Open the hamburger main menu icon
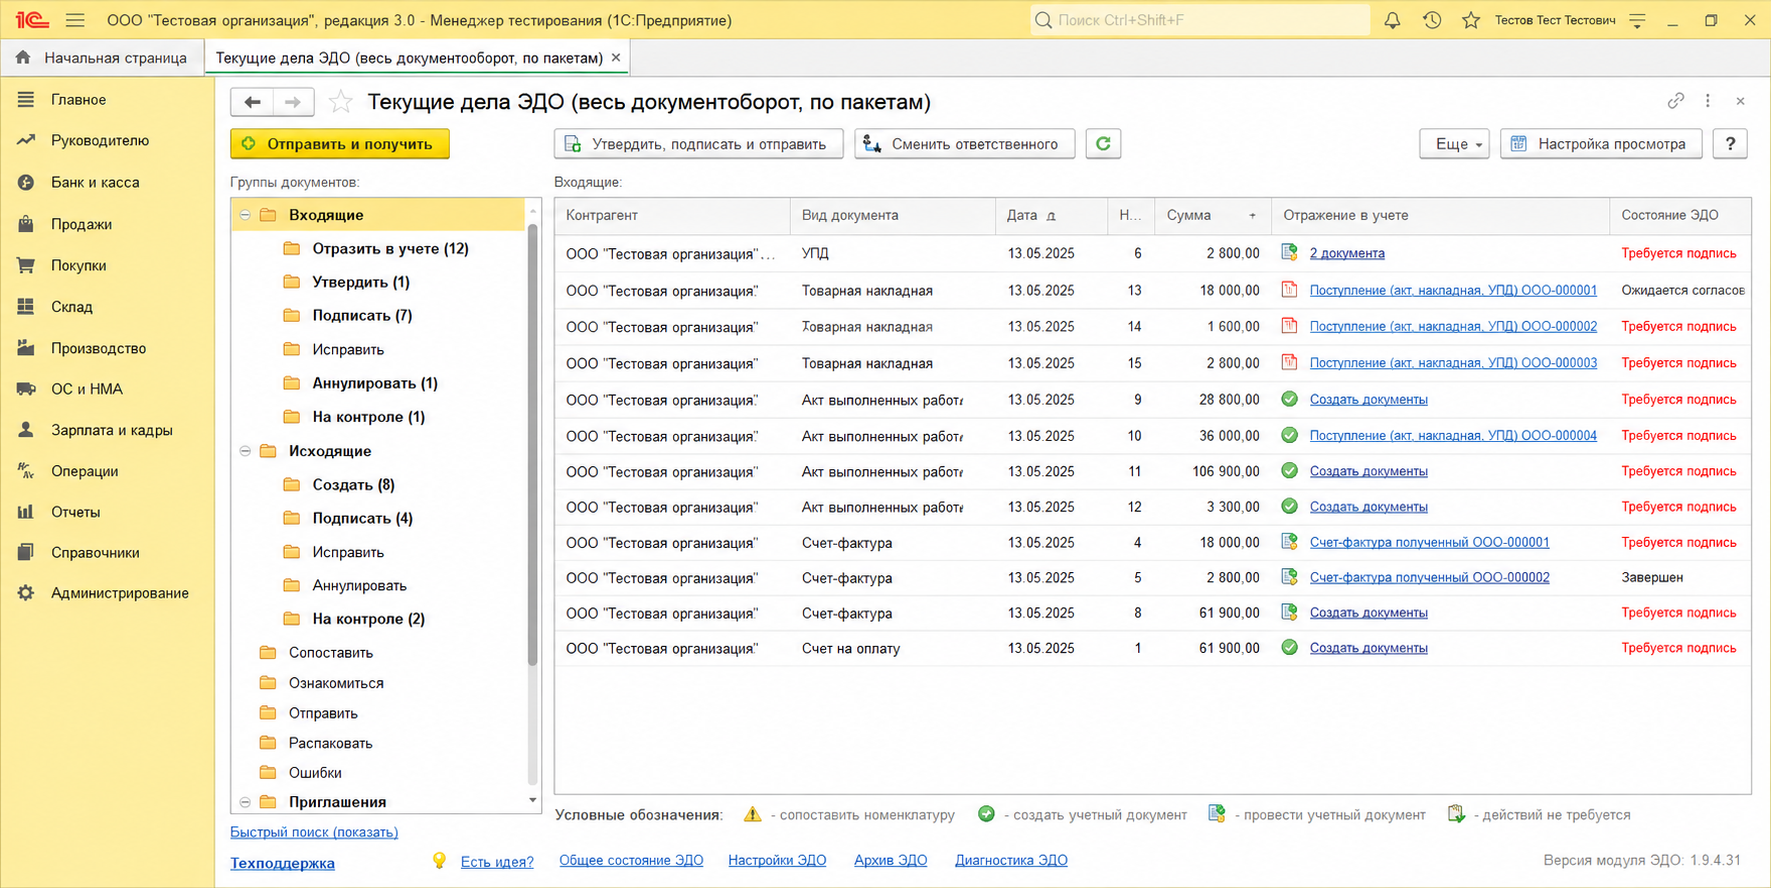 tap(75, 20)
